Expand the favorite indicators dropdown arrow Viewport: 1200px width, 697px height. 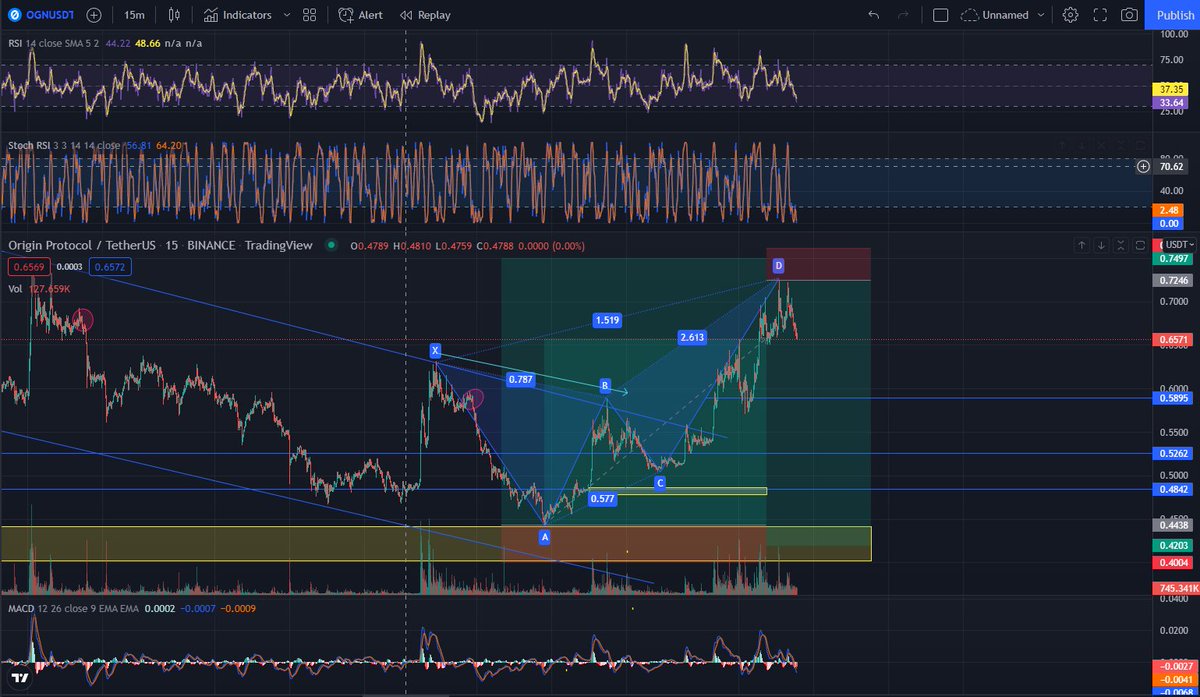287,15
